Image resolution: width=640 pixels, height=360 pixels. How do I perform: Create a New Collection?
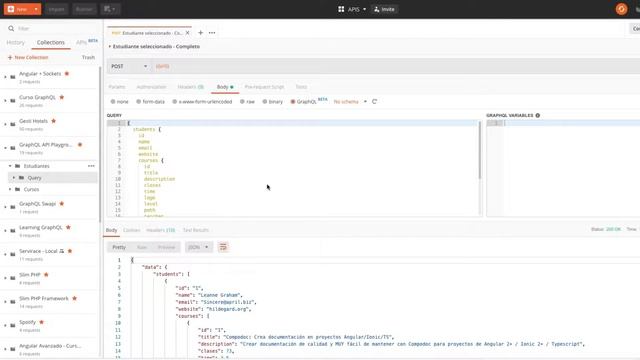(28, 58)
